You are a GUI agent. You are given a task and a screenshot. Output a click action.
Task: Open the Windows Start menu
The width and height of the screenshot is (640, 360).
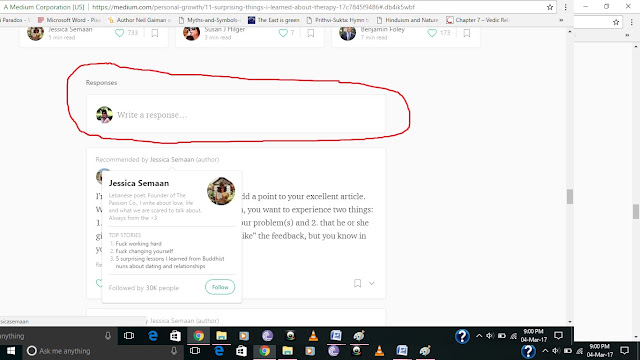pos(11,351)
